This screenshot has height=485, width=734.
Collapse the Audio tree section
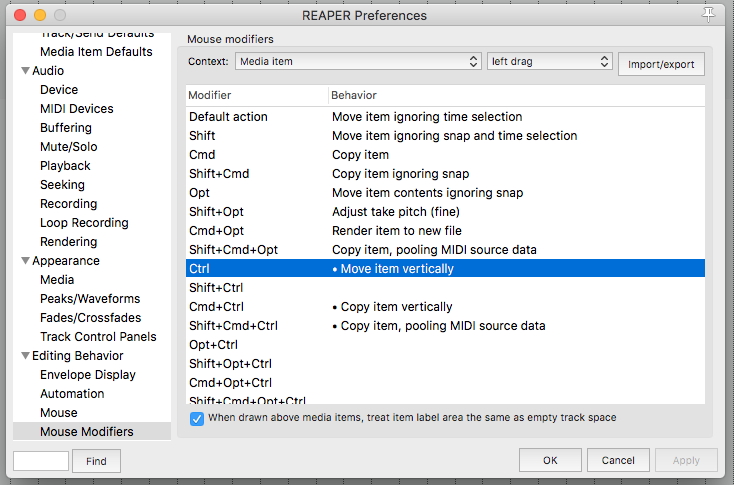[x=25, y=71]
